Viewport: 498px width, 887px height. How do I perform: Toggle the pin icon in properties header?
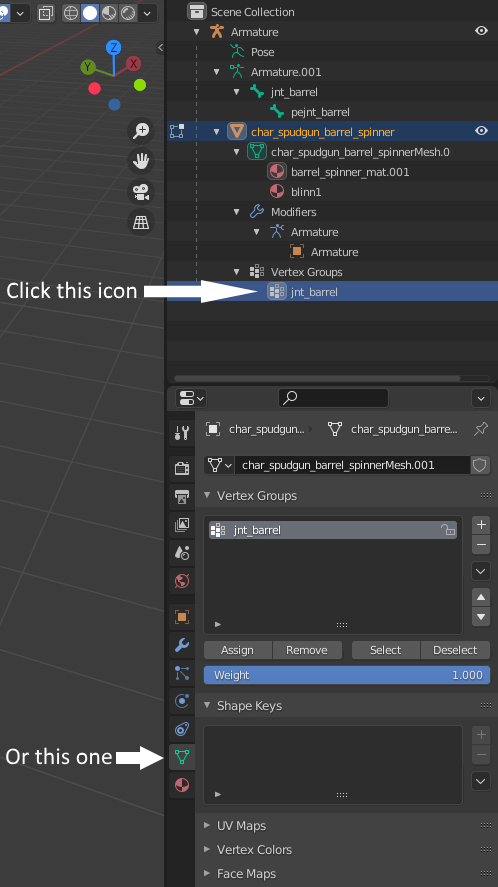click(x=481, y=429)
